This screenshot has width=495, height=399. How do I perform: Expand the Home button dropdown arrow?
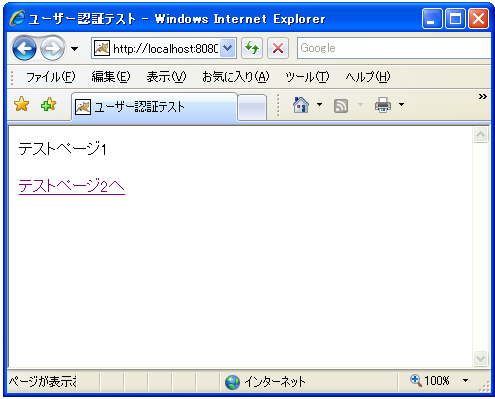click(x=319, y=105)
